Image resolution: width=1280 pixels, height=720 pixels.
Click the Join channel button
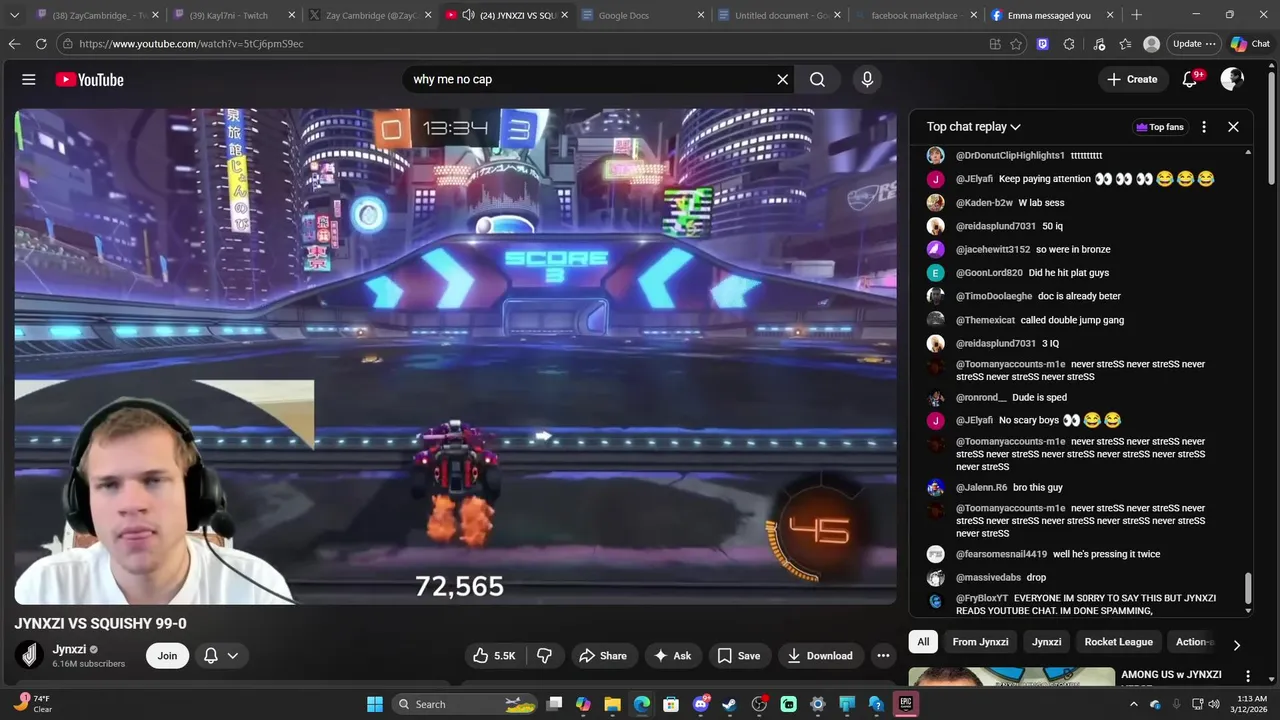click(x=167, y=656)
